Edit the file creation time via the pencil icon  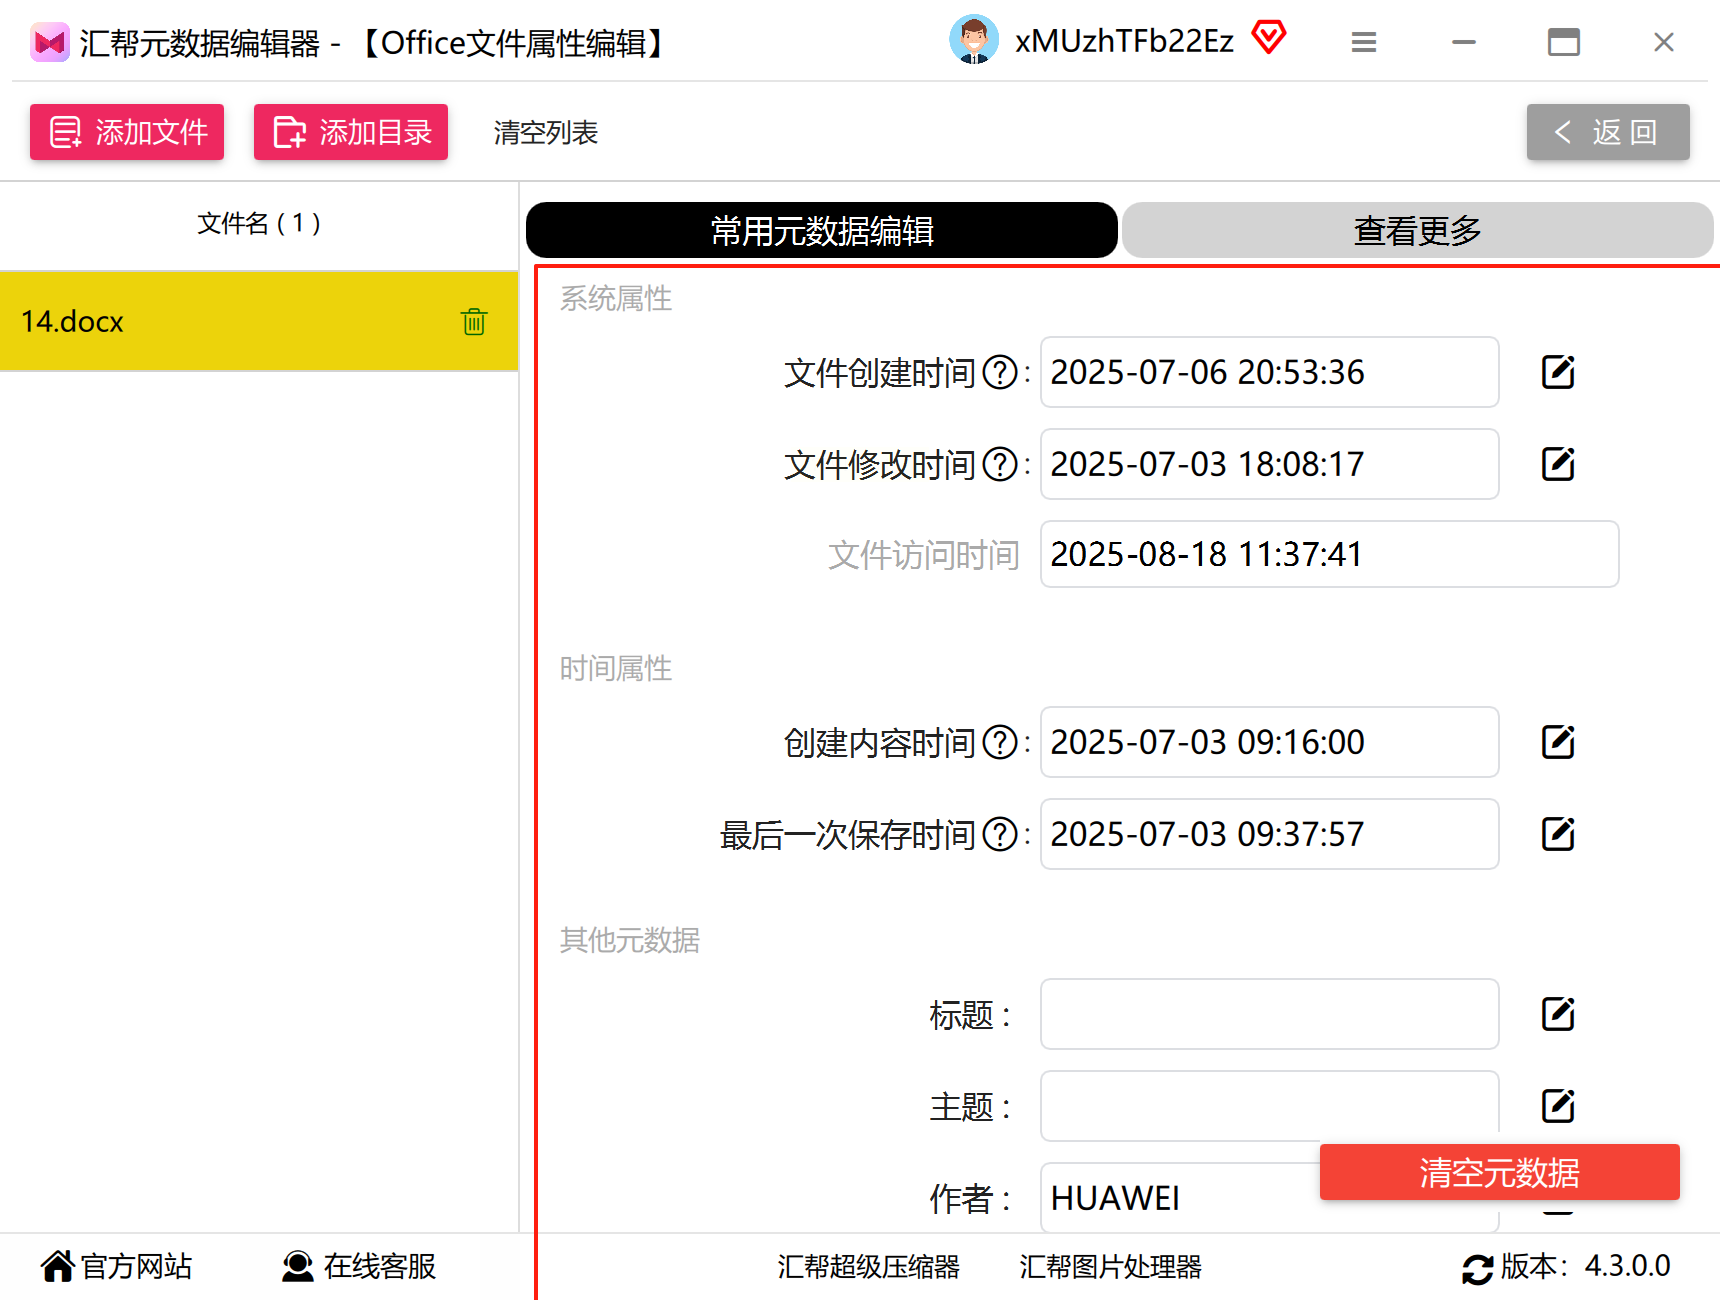pyautogui.click(x=1558, y=372)
